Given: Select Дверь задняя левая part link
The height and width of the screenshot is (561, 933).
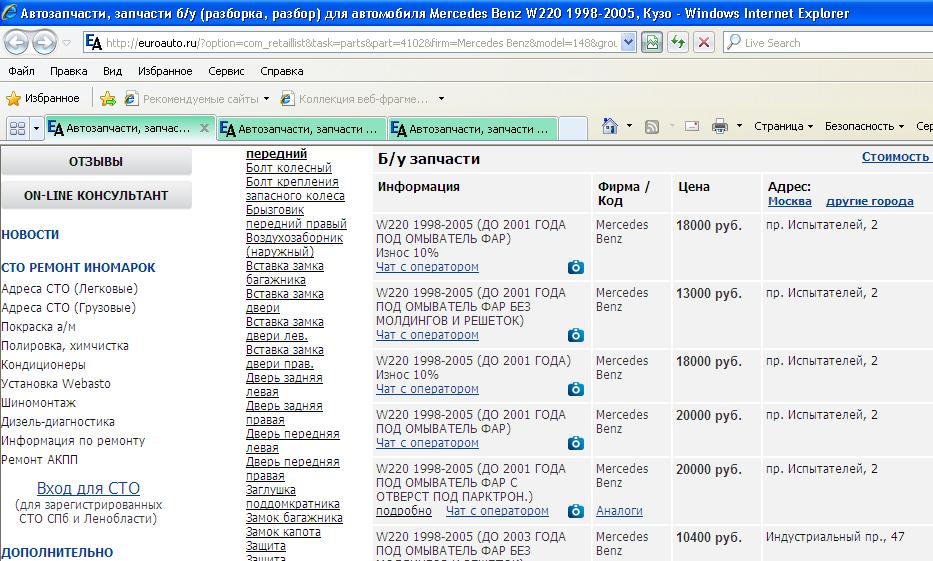Looking at the screenshot, I should 284,384.
